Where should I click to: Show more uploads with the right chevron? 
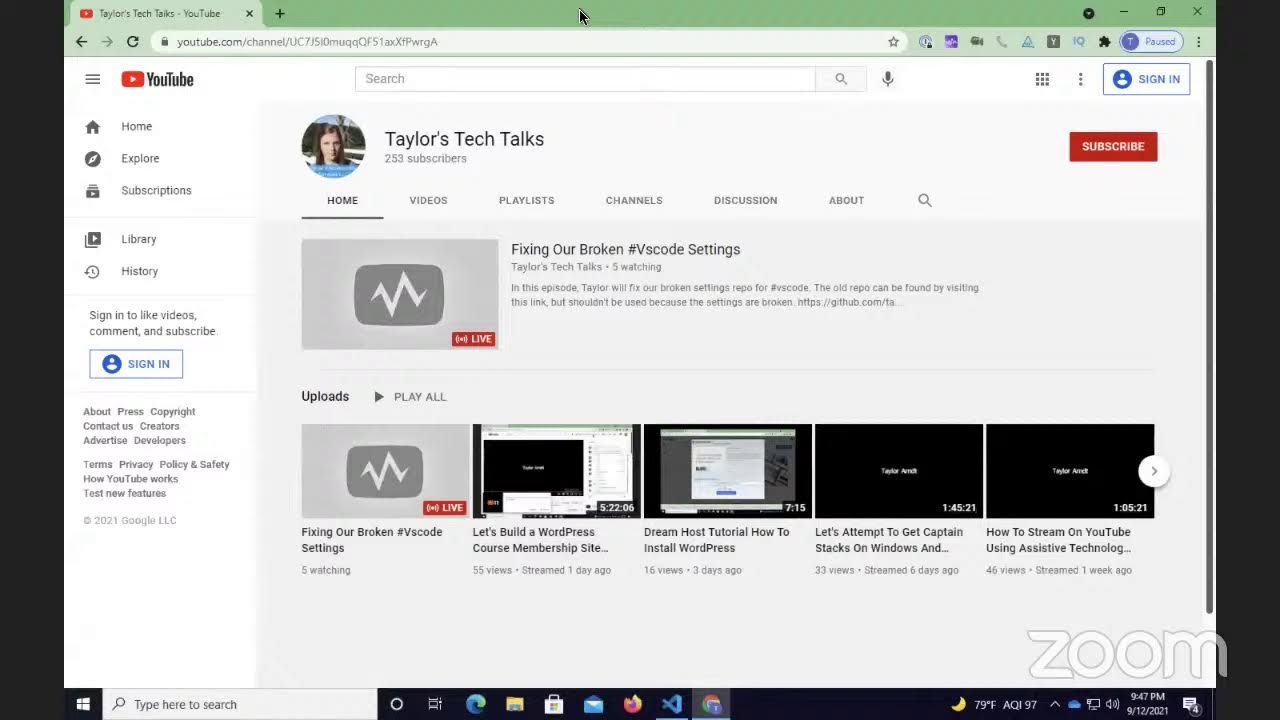click(x=1153, y=471)
